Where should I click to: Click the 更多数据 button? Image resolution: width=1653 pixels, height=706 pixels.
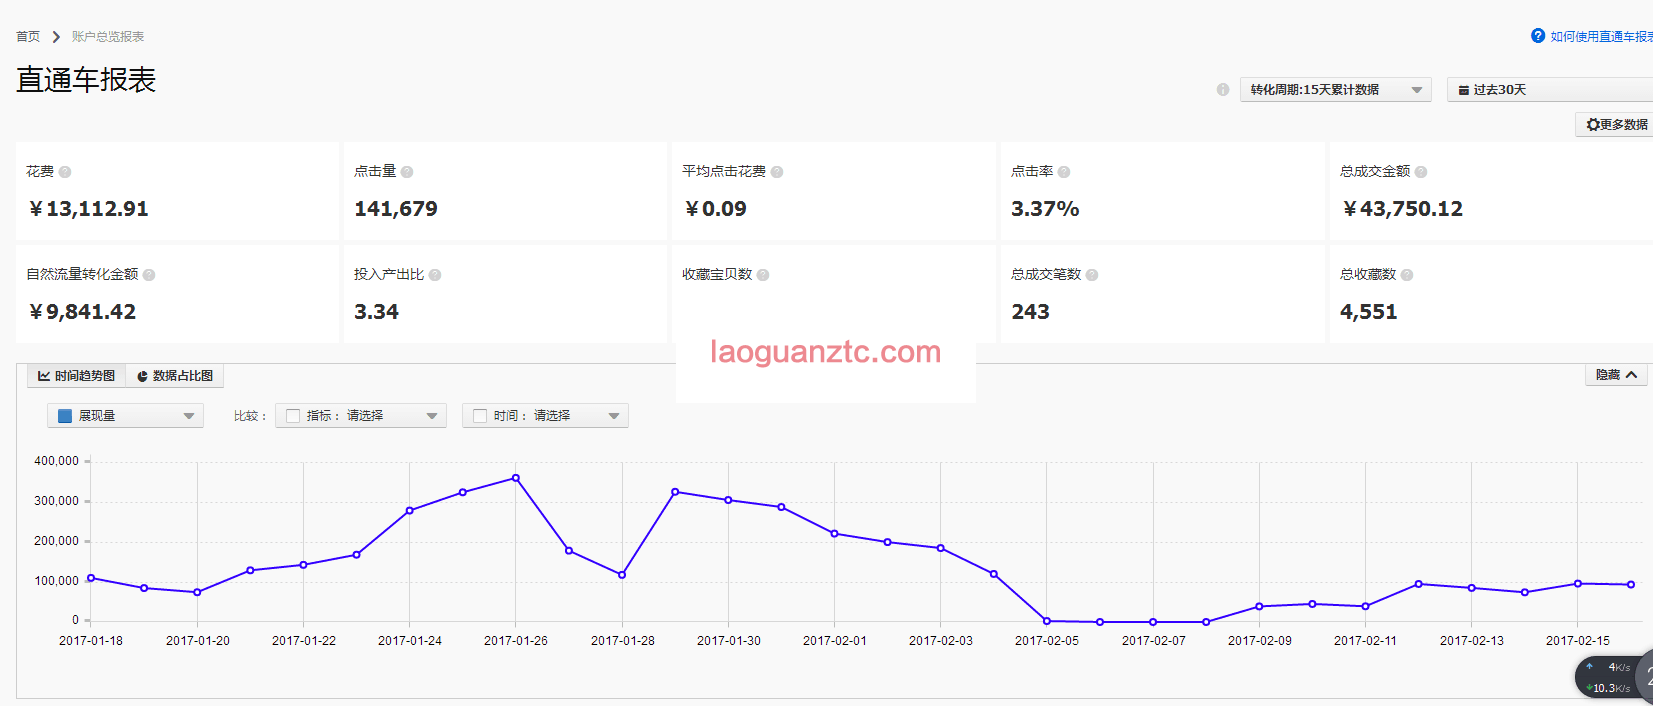(x=1615, y=125)
